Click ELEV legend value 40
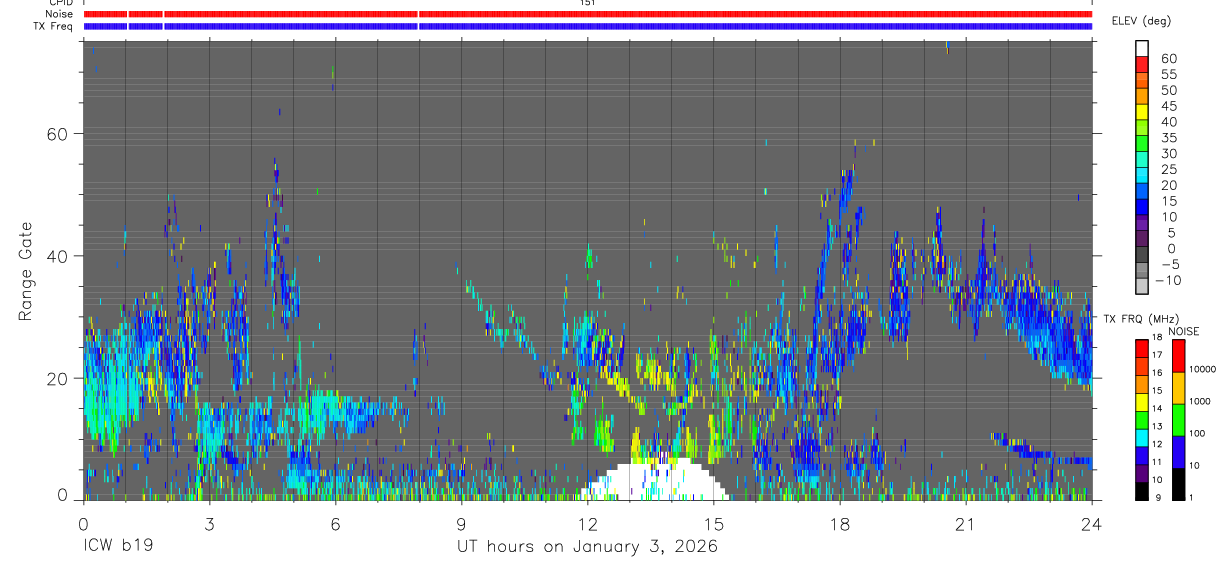Screen dimensions: 1228x567 (x=1167, y=122)
